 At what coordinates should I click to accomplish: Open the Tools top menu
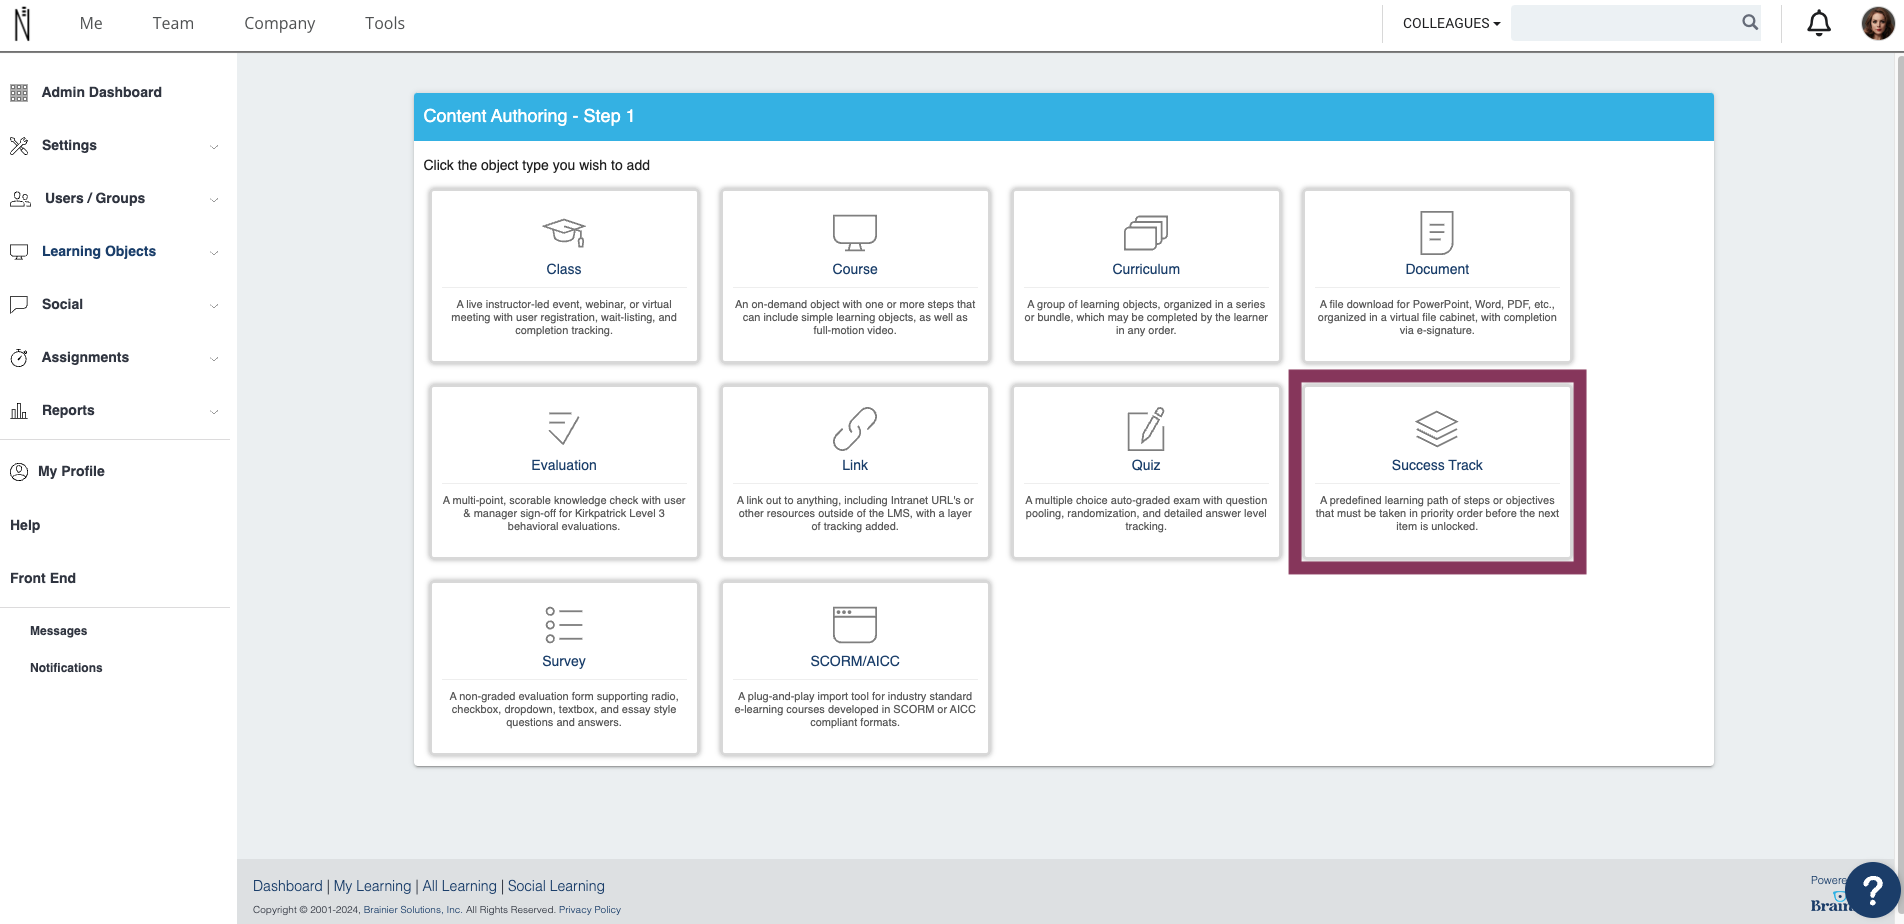coord(385,23)
